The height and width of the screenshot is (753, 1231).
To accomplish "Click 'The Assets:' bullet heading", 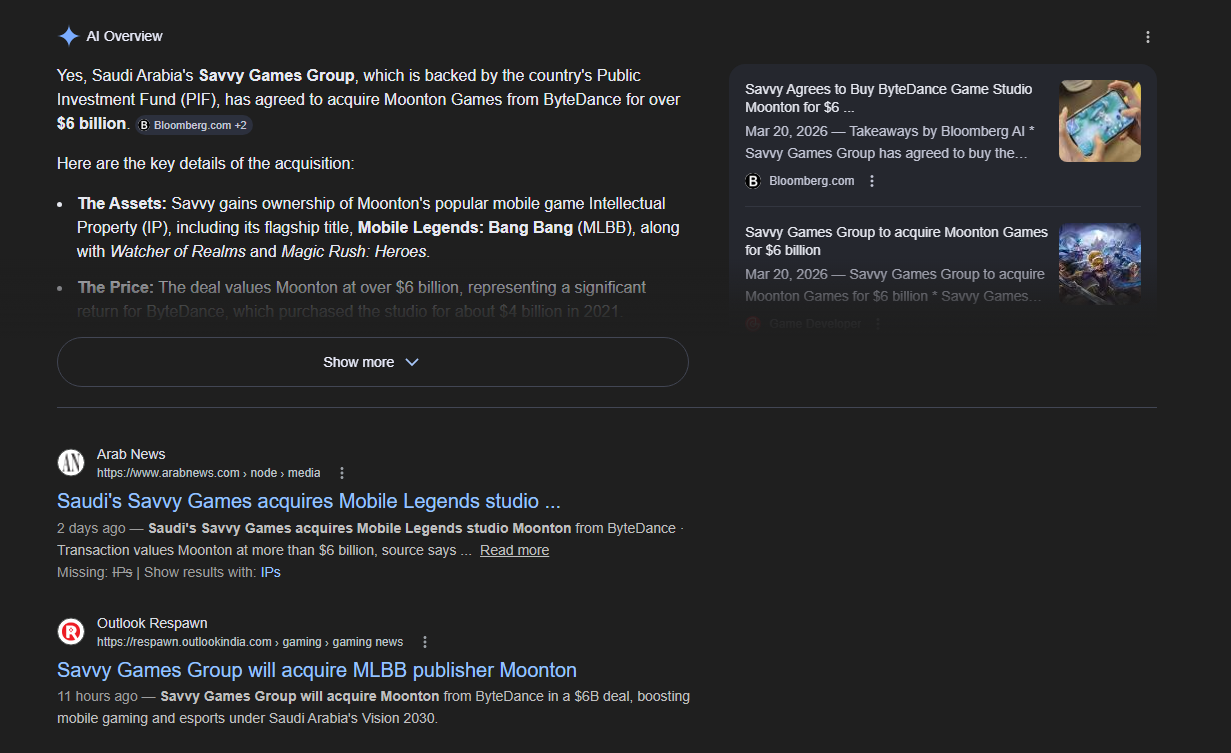I will tap(122, 203).
